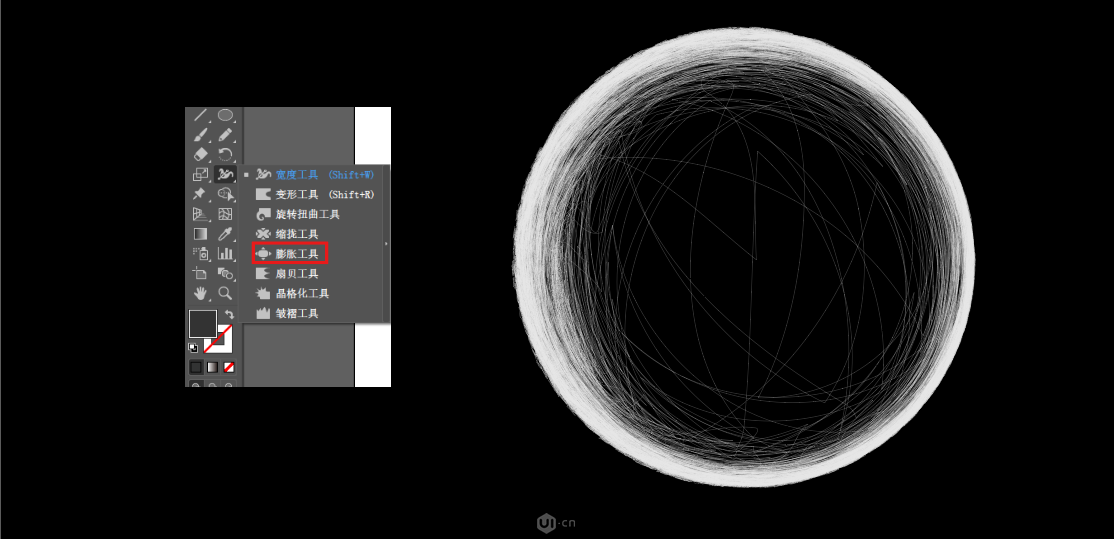Viewport: 1114px width, 539px height.
Task: Activate the Rotate tool
Action: [x=226, y=155]
